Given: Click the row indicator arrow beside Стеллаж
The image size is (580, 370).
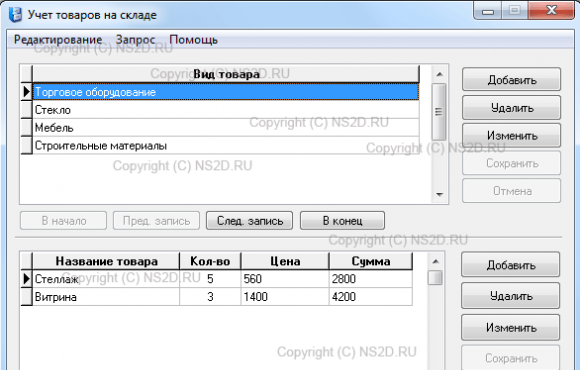Looking at the screenshot, I should (27, 279).
